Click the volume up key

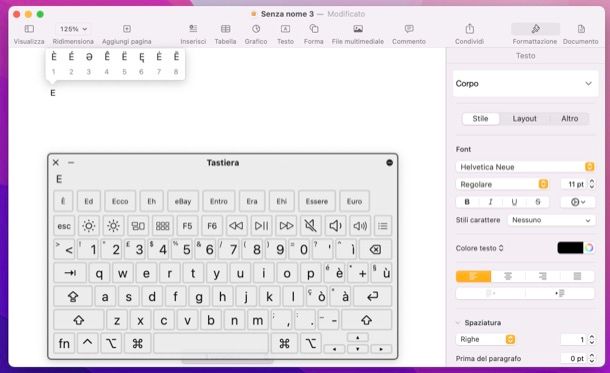point(360,226)
